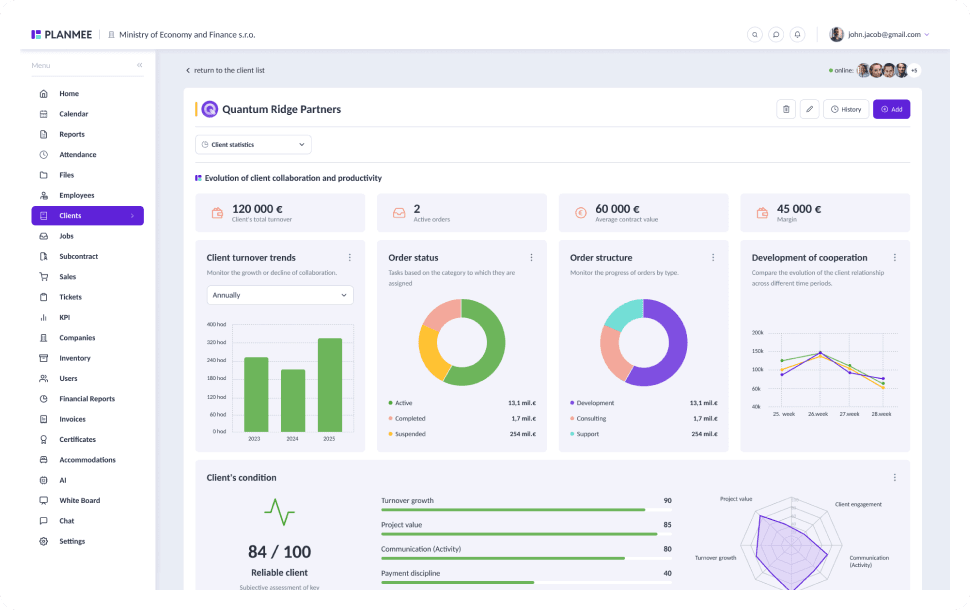Expand the Annually period dropdown
Image resolution: width=970 pixels, height=610 pixels.
[x=280, y=295]
